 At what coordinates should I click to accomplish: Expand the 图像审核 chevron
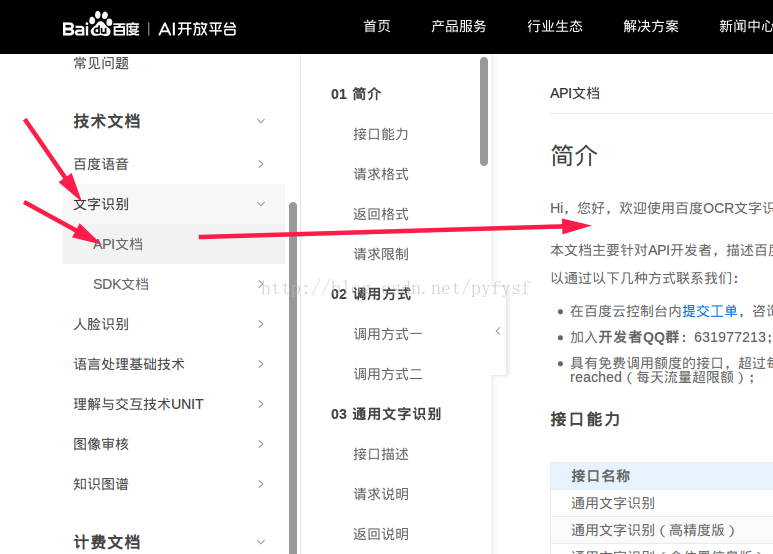tap(261, 444)
